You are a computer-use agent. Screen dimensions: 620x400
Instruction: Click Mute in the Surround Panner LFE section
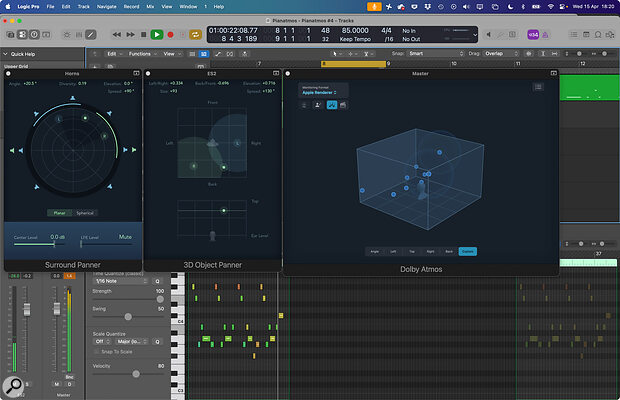click(x=125, y=237)
